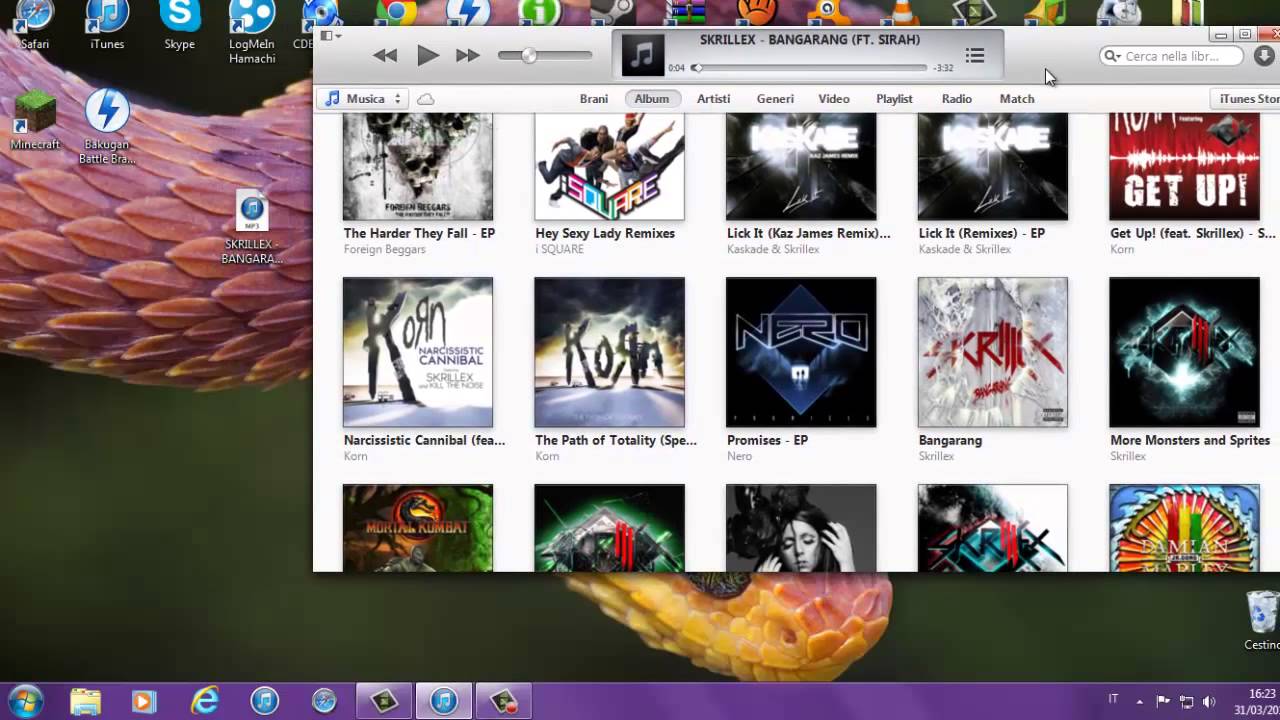Image resolution: width=1280 pixels, height=720 pixels.
Task: Click "Nero" artist name under Promises
Action: tap(739, 456)
